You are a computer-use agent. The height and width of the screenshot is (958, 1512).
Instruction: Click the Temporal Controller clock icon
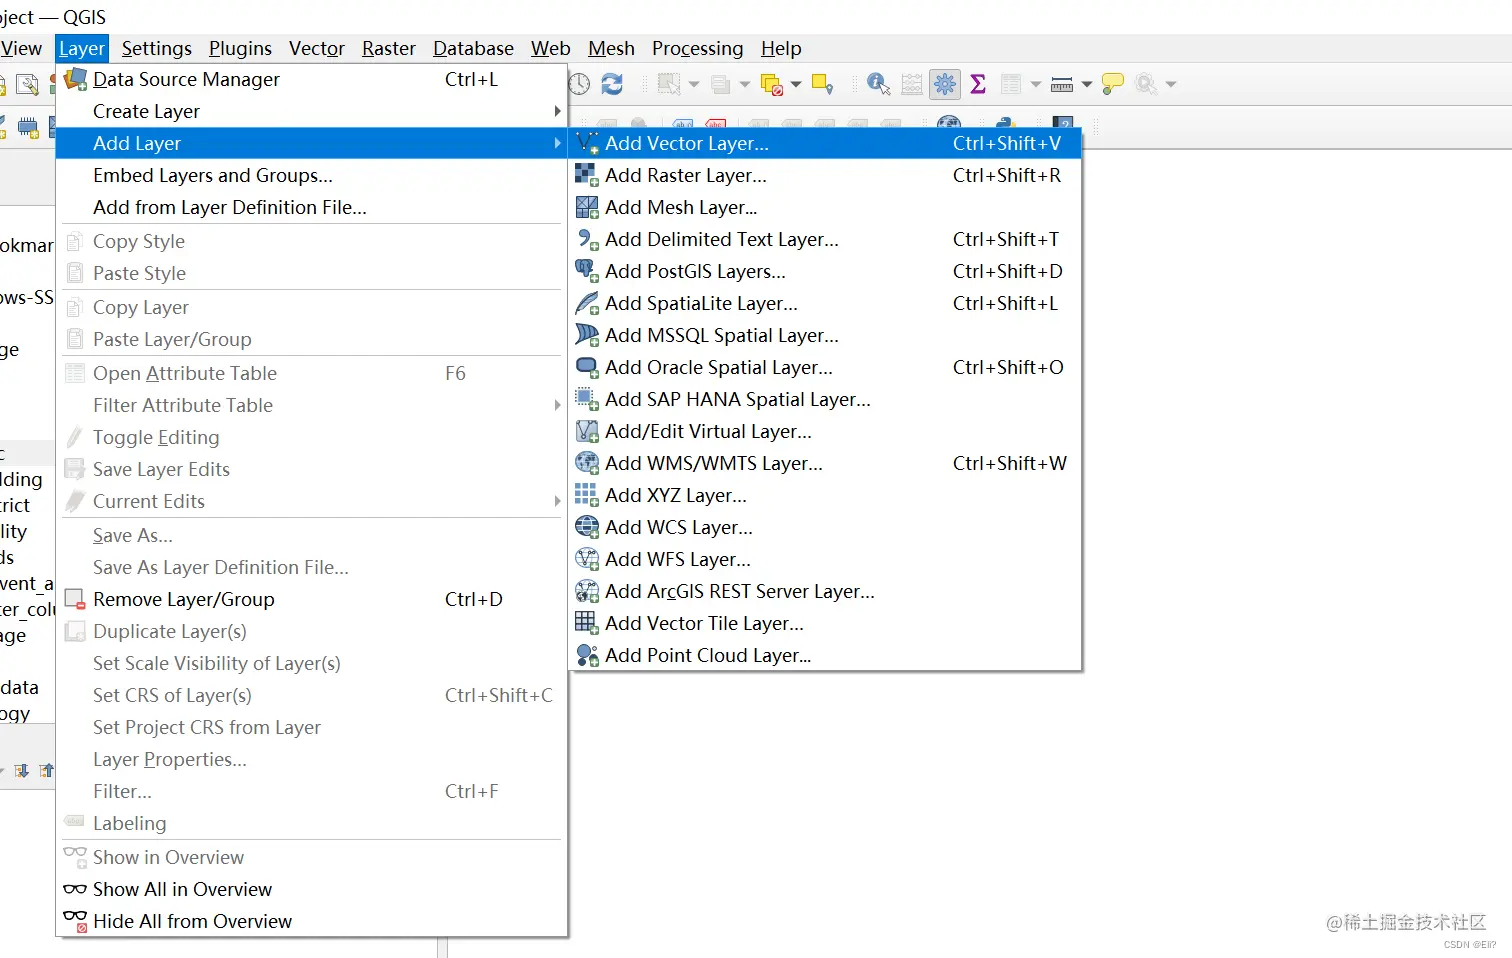(x=580, y=85)
